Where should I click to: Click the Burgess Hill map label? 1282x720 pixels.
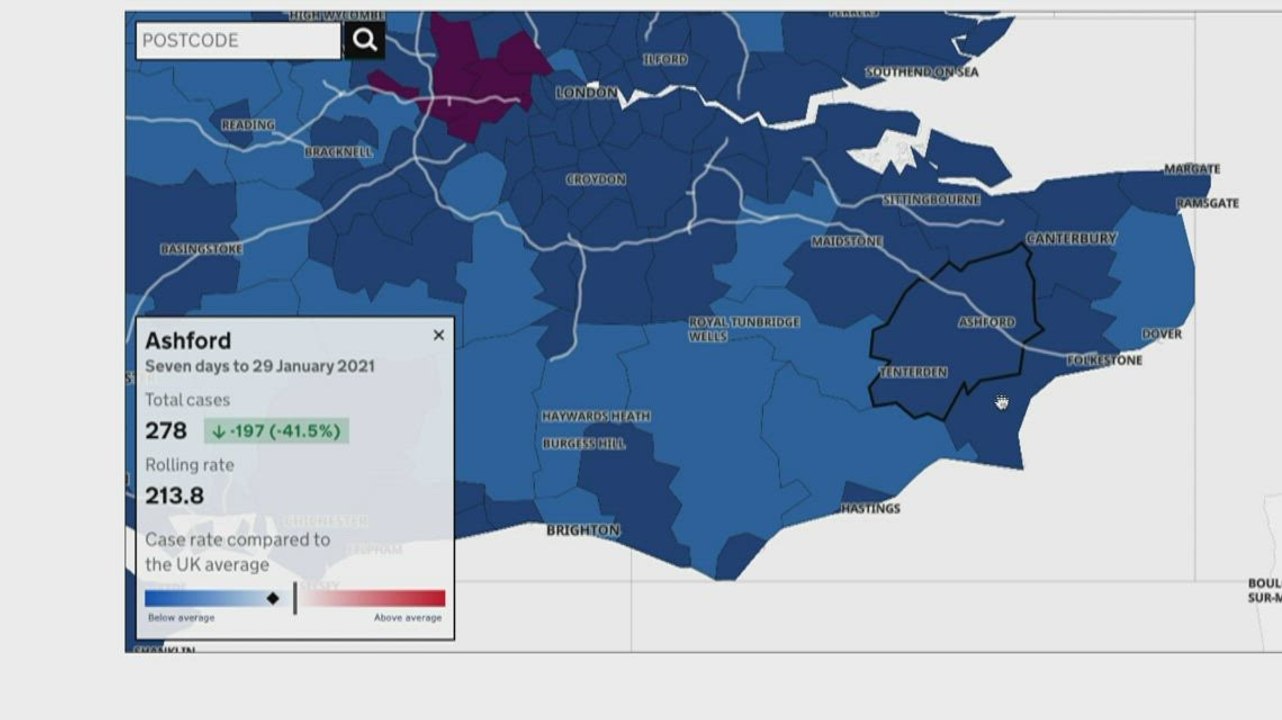point(584,444)
